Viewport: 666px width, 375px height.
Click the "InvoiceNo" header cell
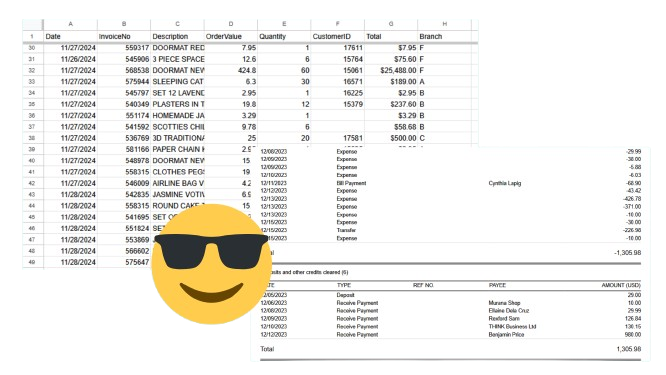pos(124,37)
